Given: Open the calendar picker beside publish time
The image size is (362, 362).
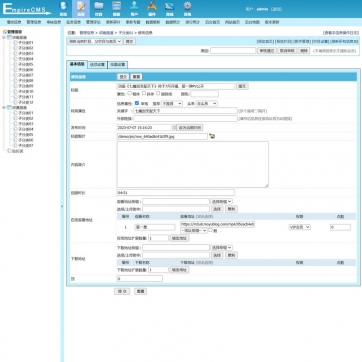Looking at the screenshot, I should click(x=174, y=128).
